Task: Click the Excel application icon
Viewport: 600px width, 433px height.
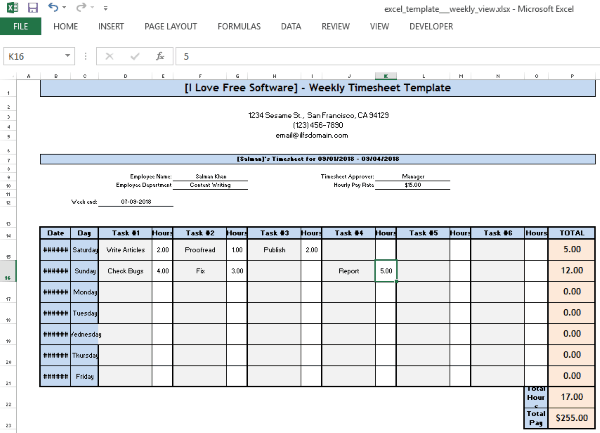Action: tap(12, 7)
